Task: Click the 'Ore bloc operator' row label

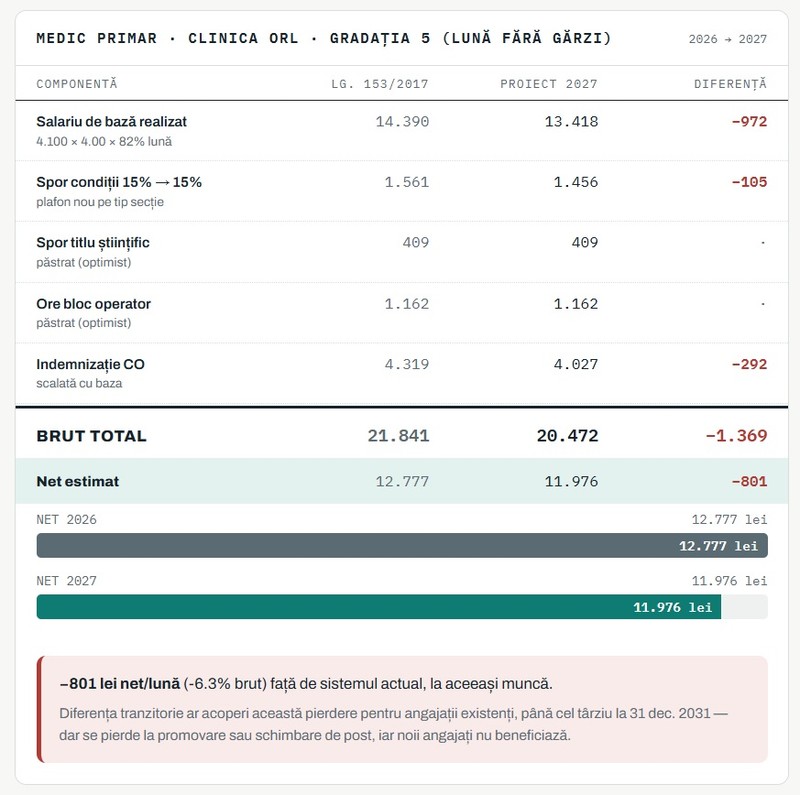Action: [x=93, y=304]
